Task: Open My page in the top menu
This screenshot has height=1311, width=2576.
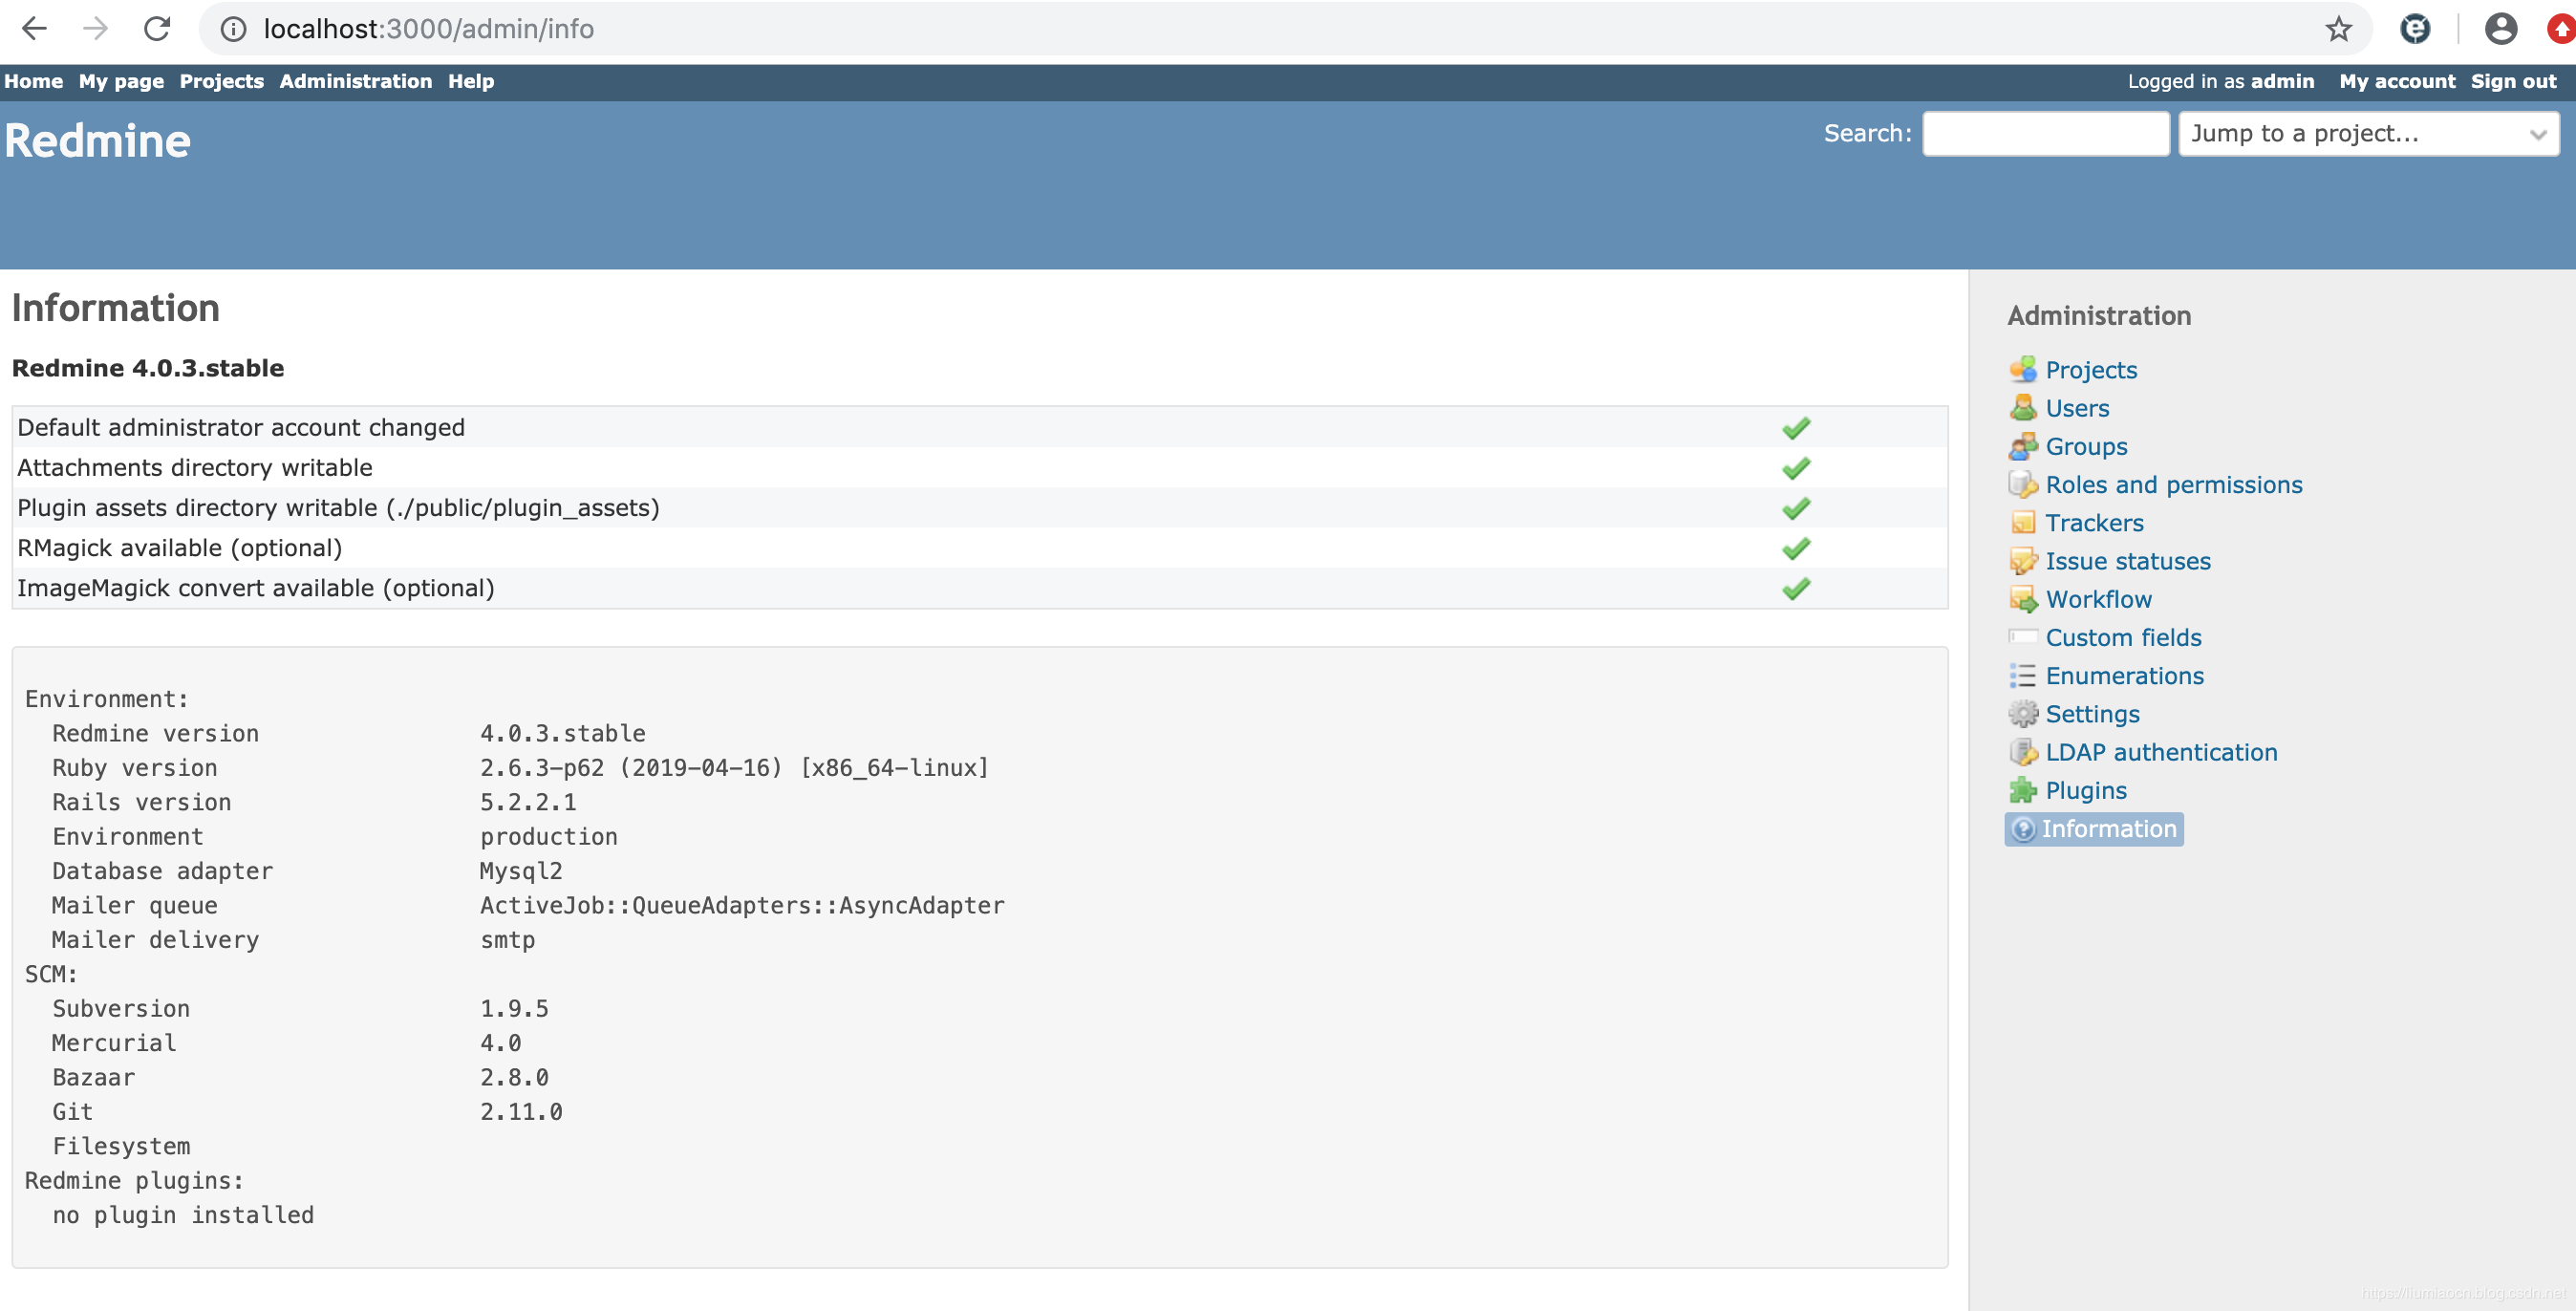Action: click(x=121, y=81)
